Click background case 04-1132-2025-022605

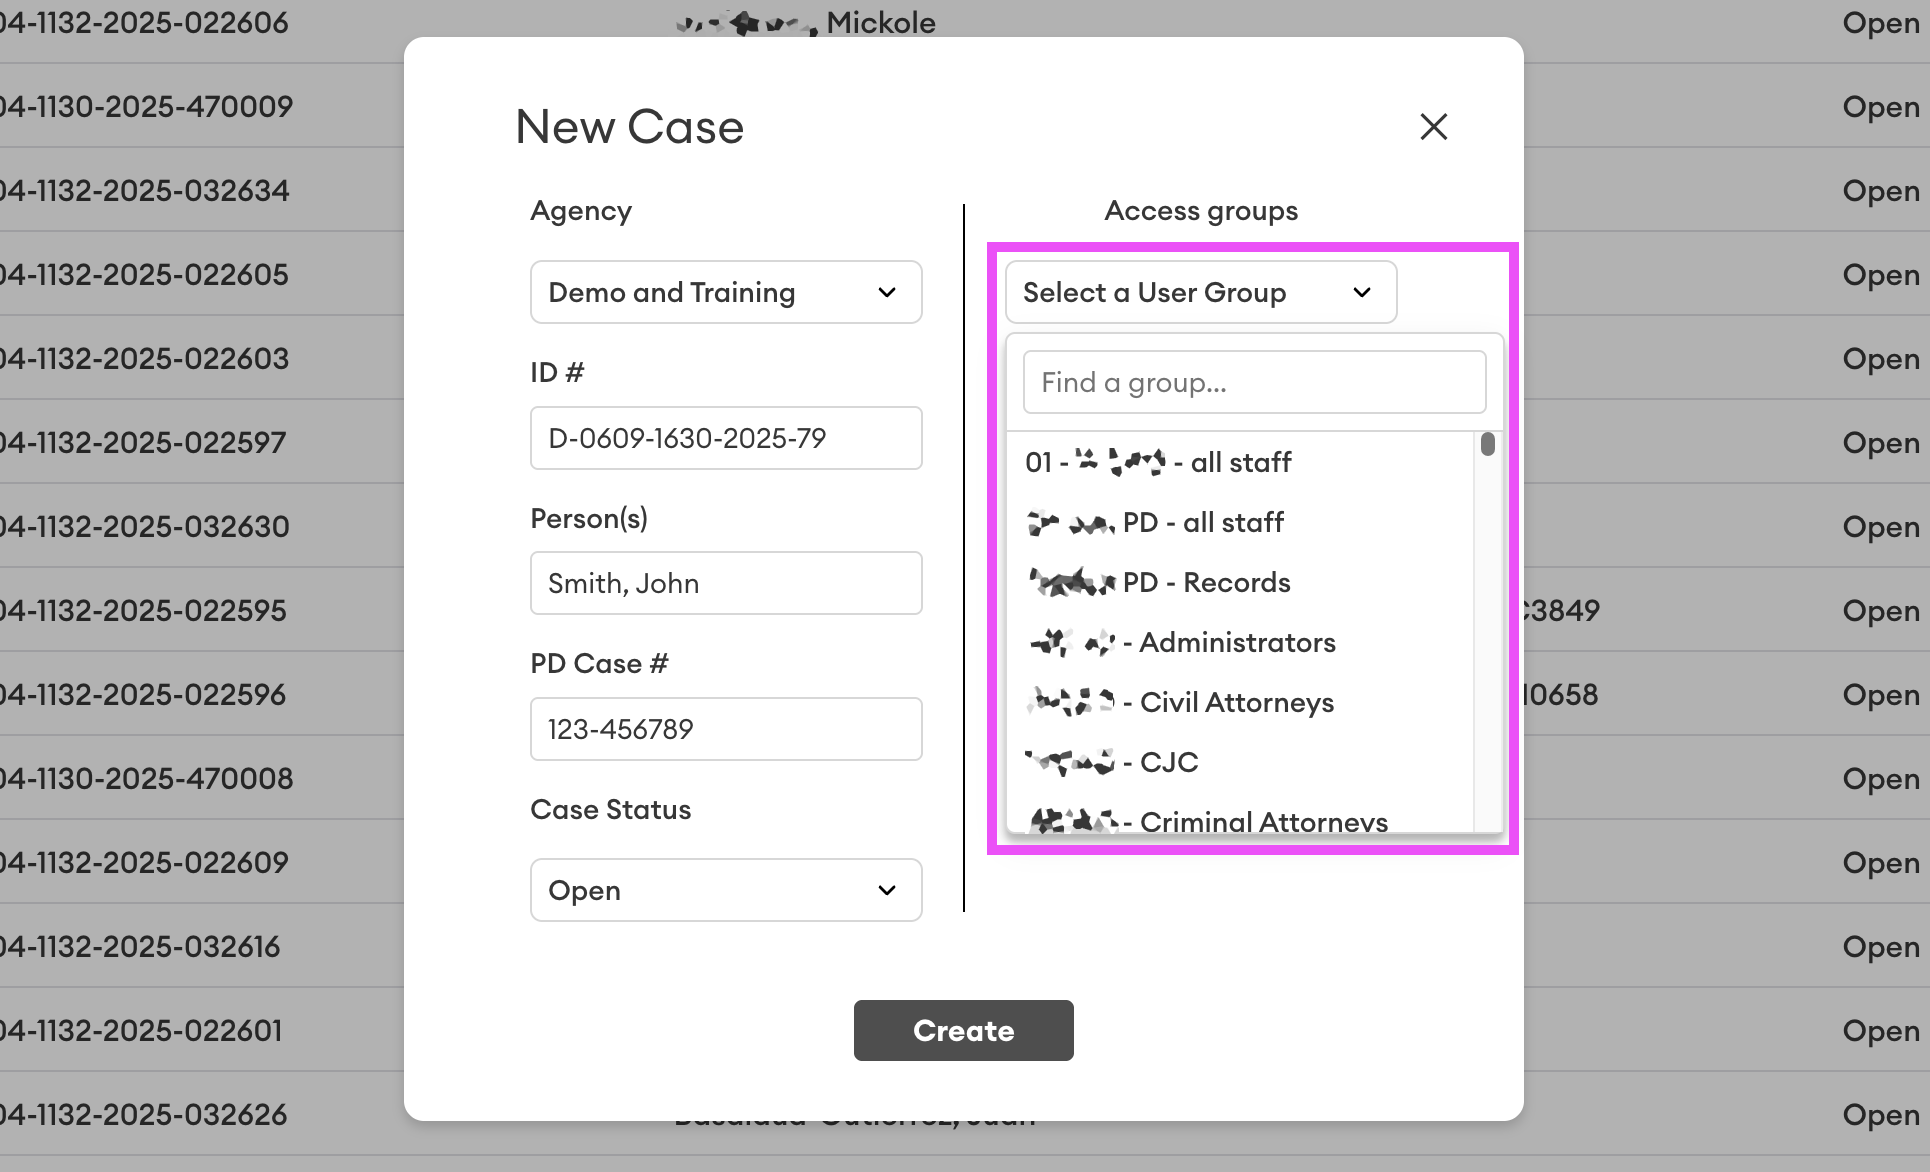tap(144, 274)
